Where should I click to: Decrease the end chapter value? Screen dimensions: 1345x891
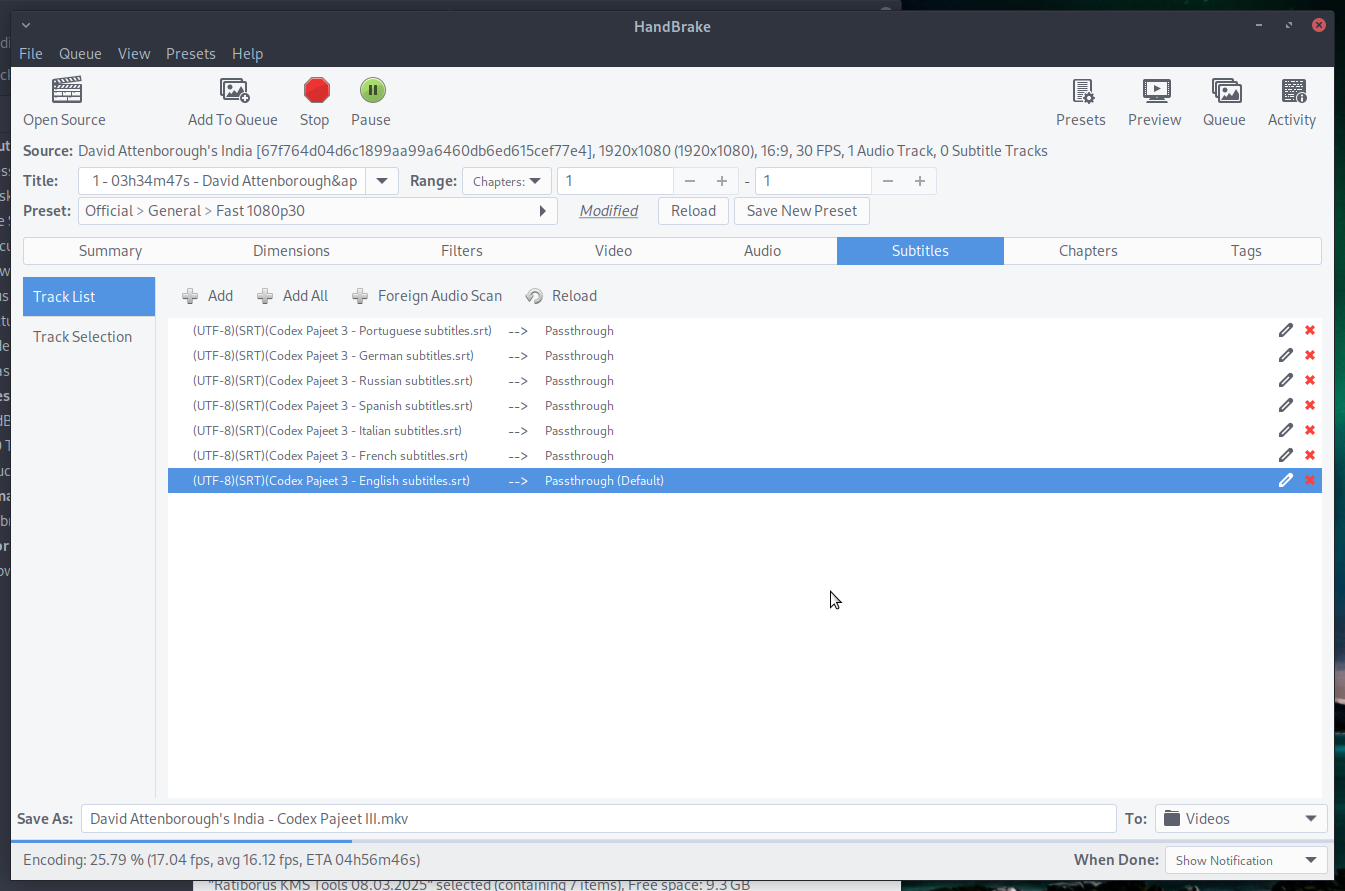point(888,181)
